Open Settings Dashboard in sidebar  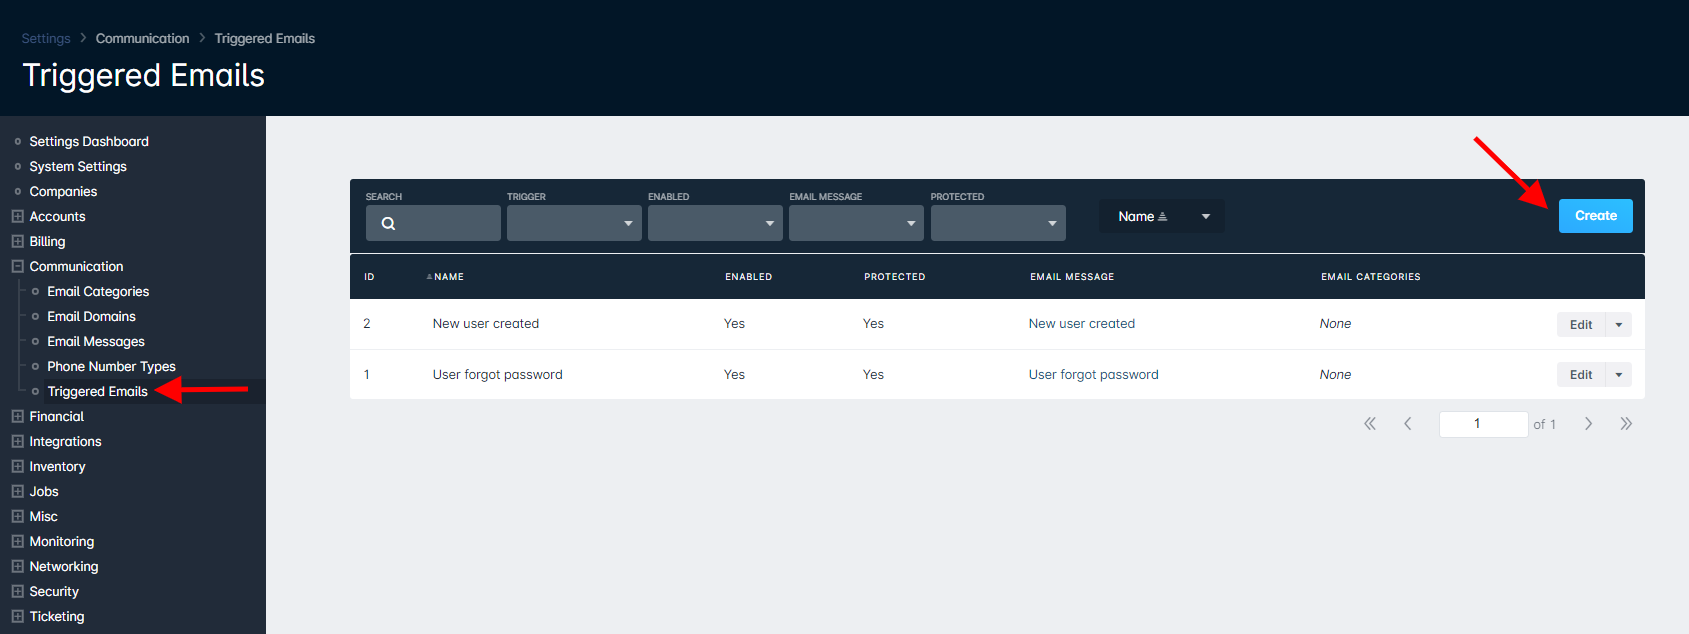[89, 142]
